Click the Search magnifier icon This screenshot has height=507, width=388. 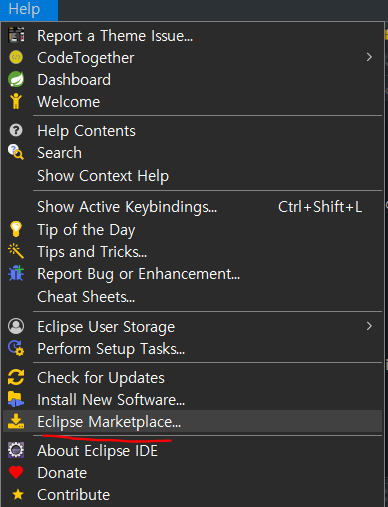click(x=16, y=152)
